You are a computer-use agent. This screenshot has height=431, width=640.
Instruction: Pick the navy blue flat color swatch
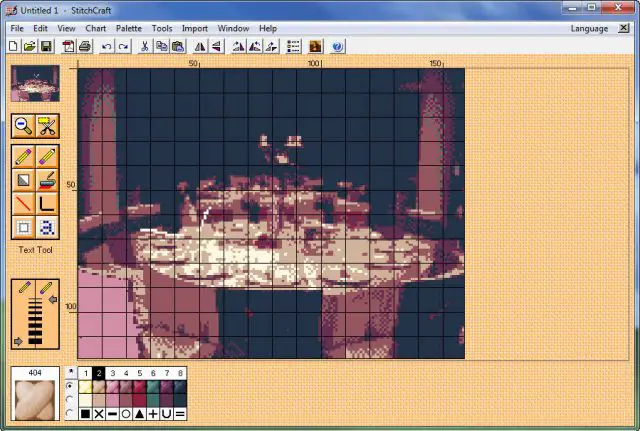pyautogui.click(x=180, y=400)
